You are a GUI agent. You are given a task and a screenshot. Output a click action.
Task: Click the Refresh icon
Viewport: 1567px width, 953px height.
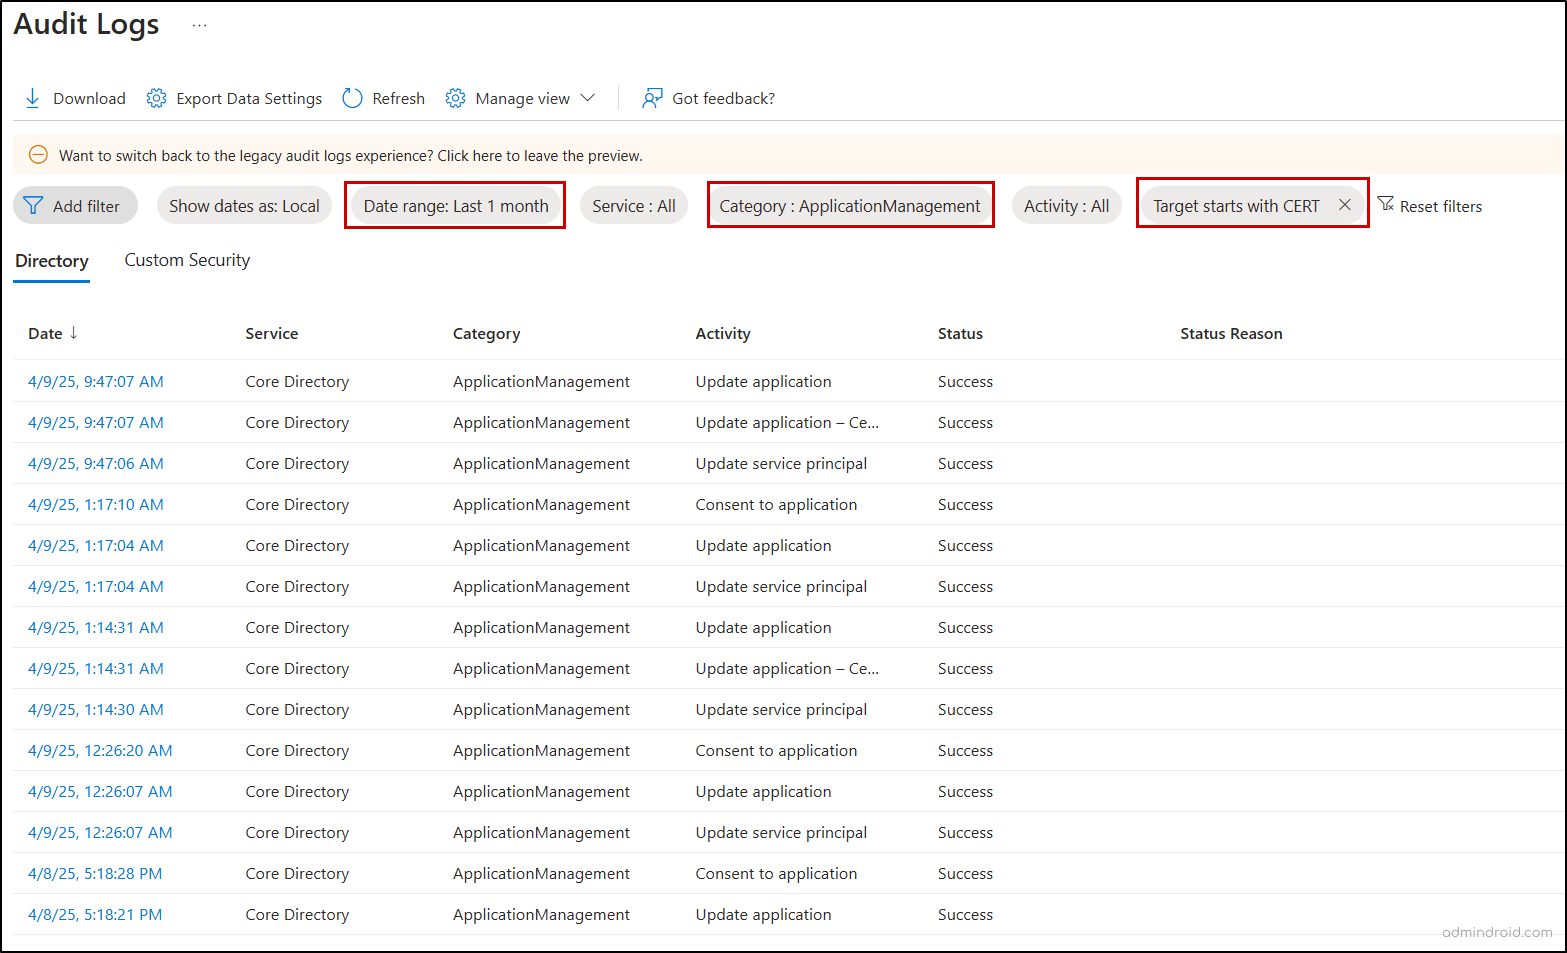pyautogui.click(x=352, y=98)
